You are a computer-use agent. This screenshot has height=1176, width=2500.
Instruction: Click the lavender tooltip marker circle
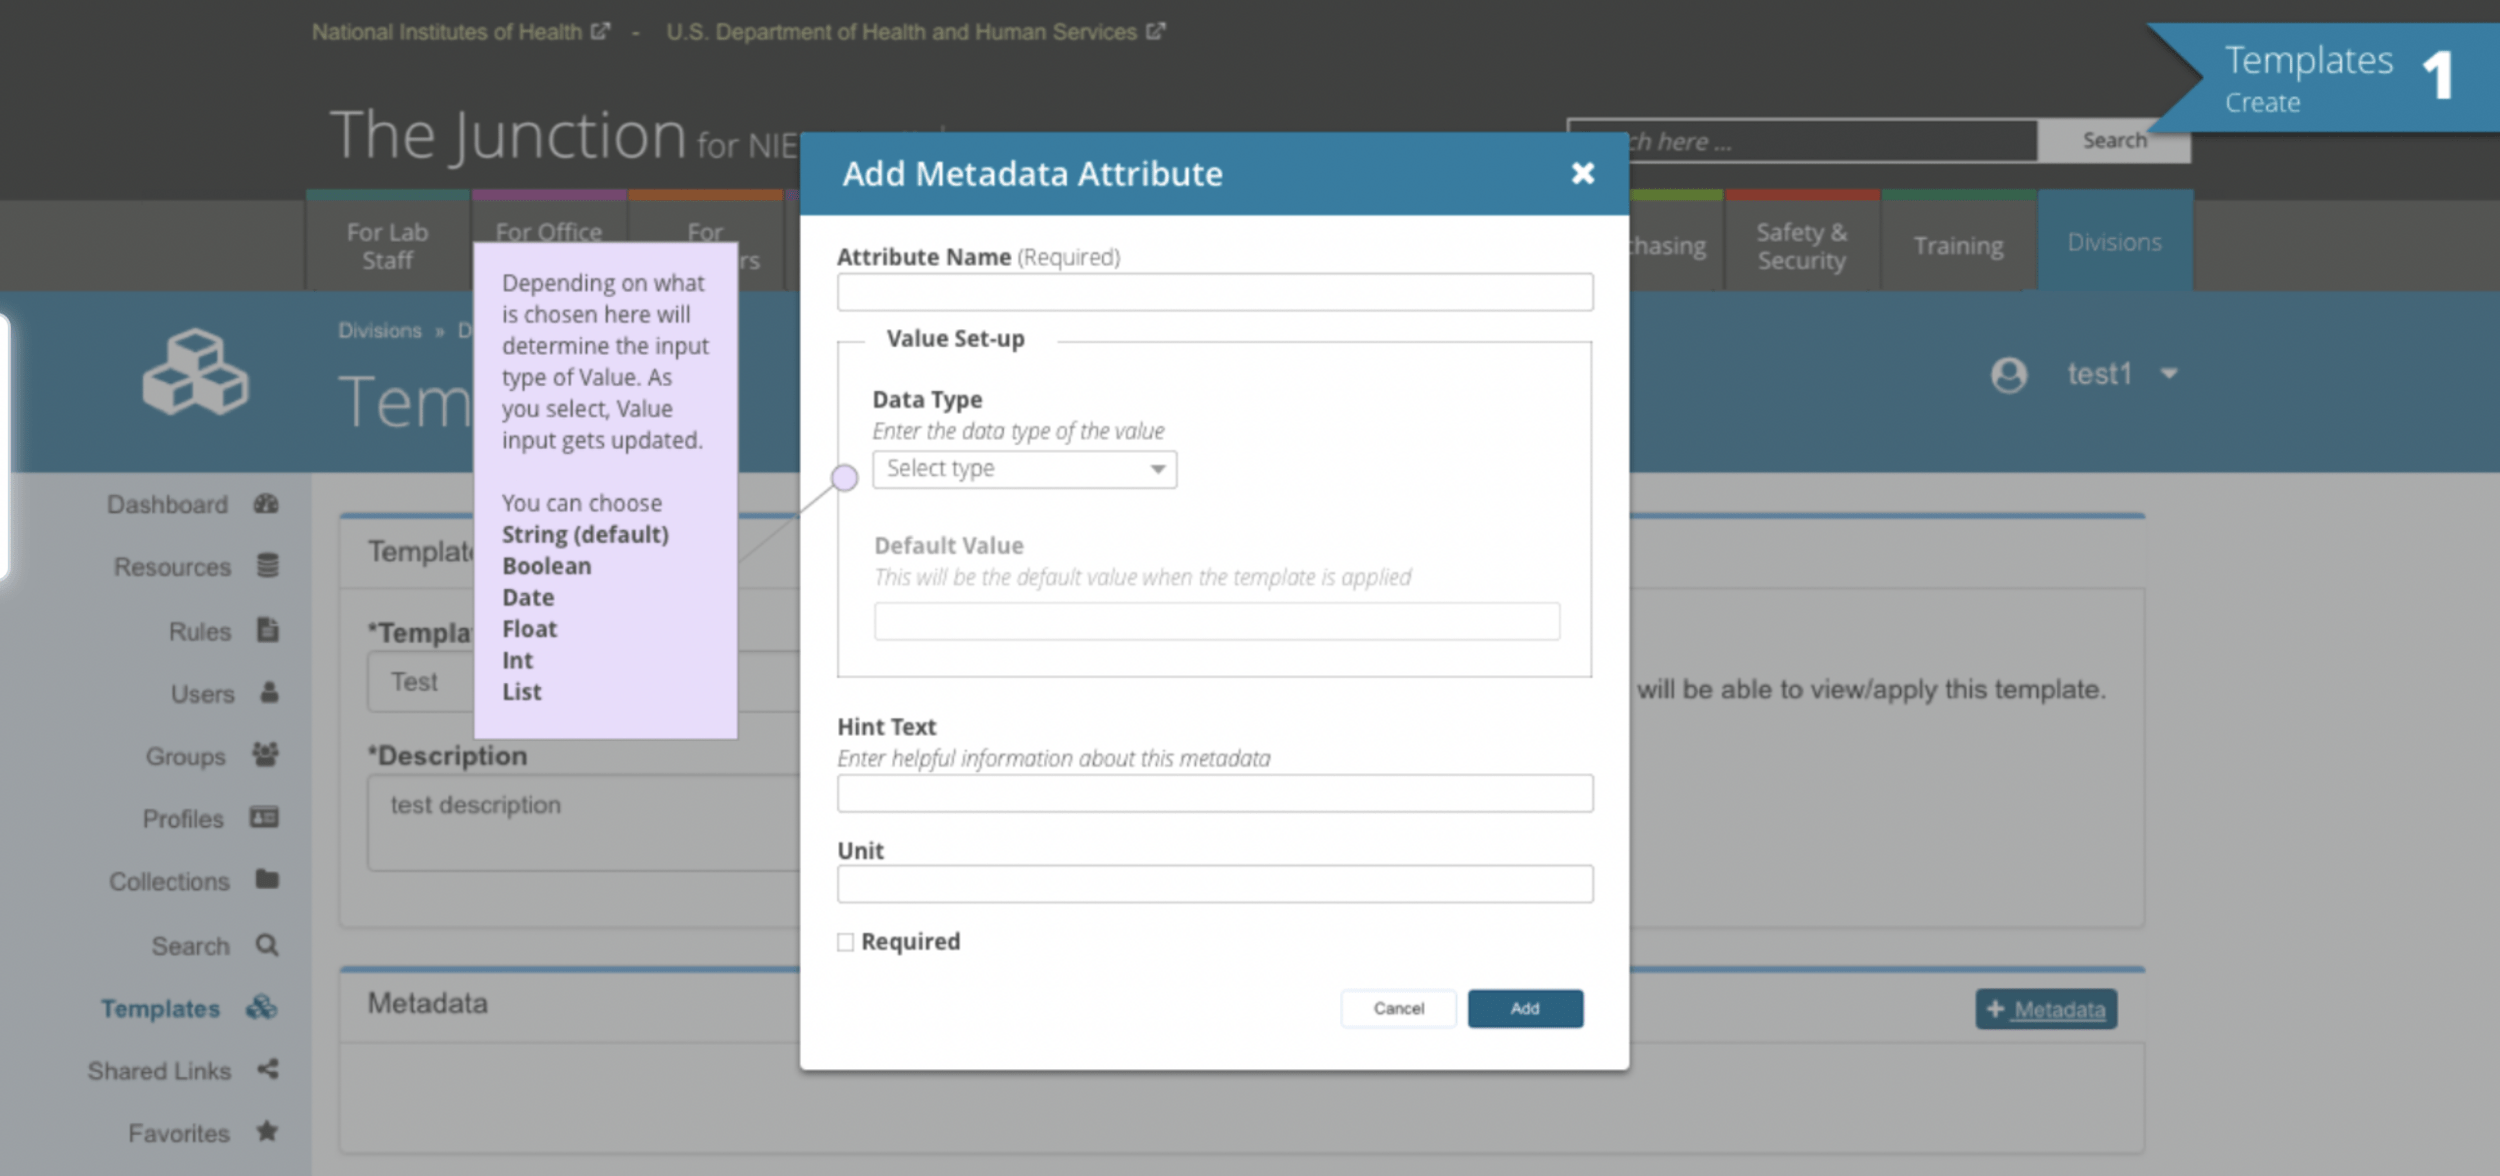pos(845,478)
